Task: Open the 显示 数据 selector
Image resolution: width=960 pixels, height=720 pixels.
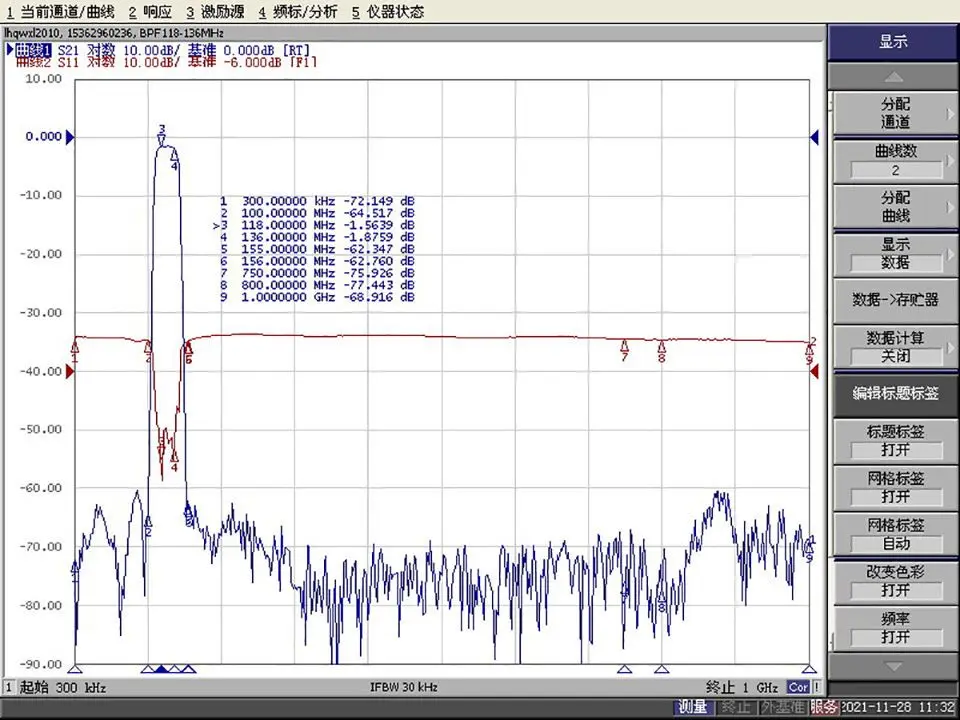Action: click(893, 253)
